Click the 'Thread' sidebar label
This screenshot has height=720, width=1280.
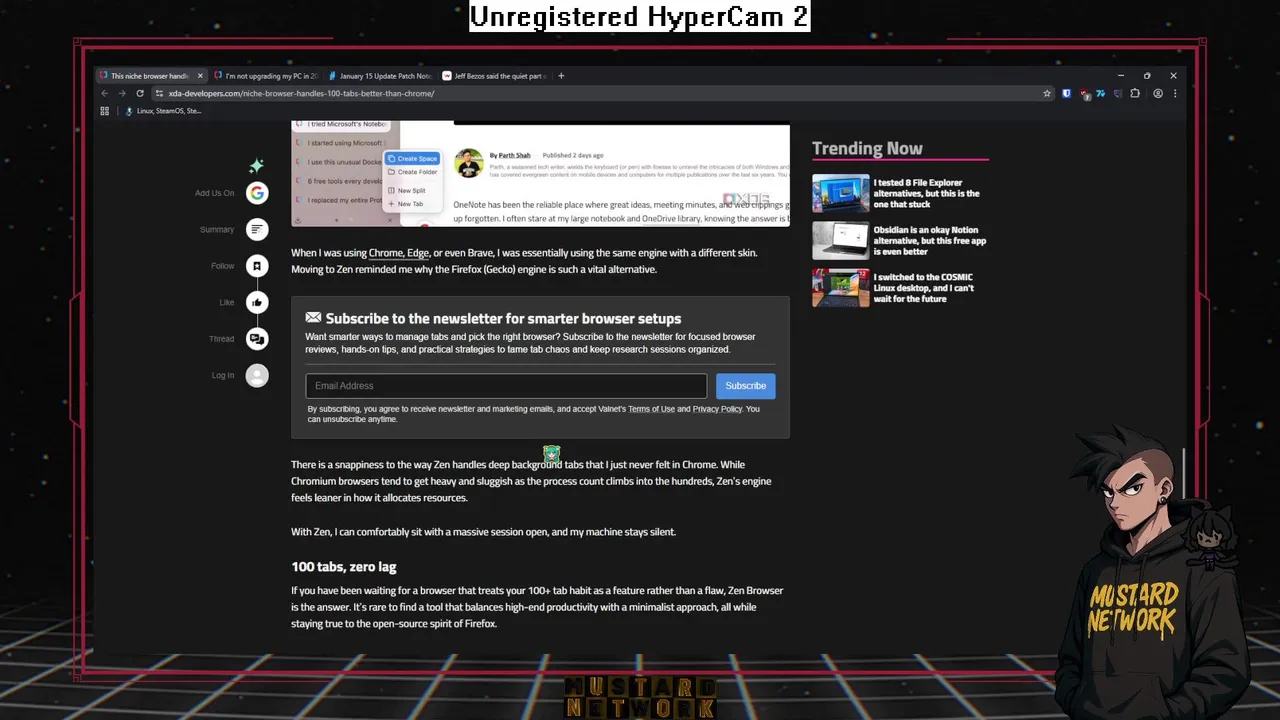click(221, 339)
